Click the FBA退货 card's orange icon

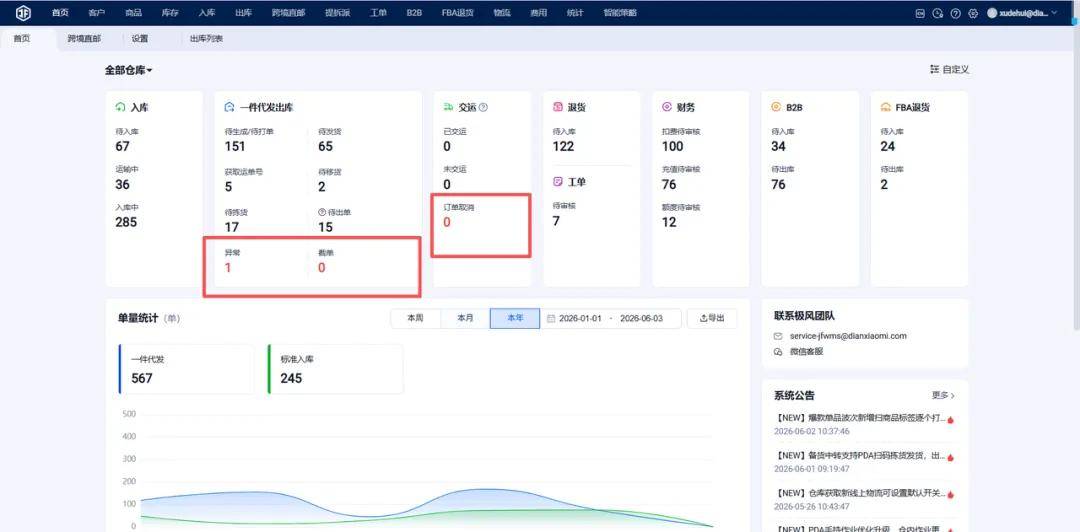pyautogui.click(x=886, y=108)
